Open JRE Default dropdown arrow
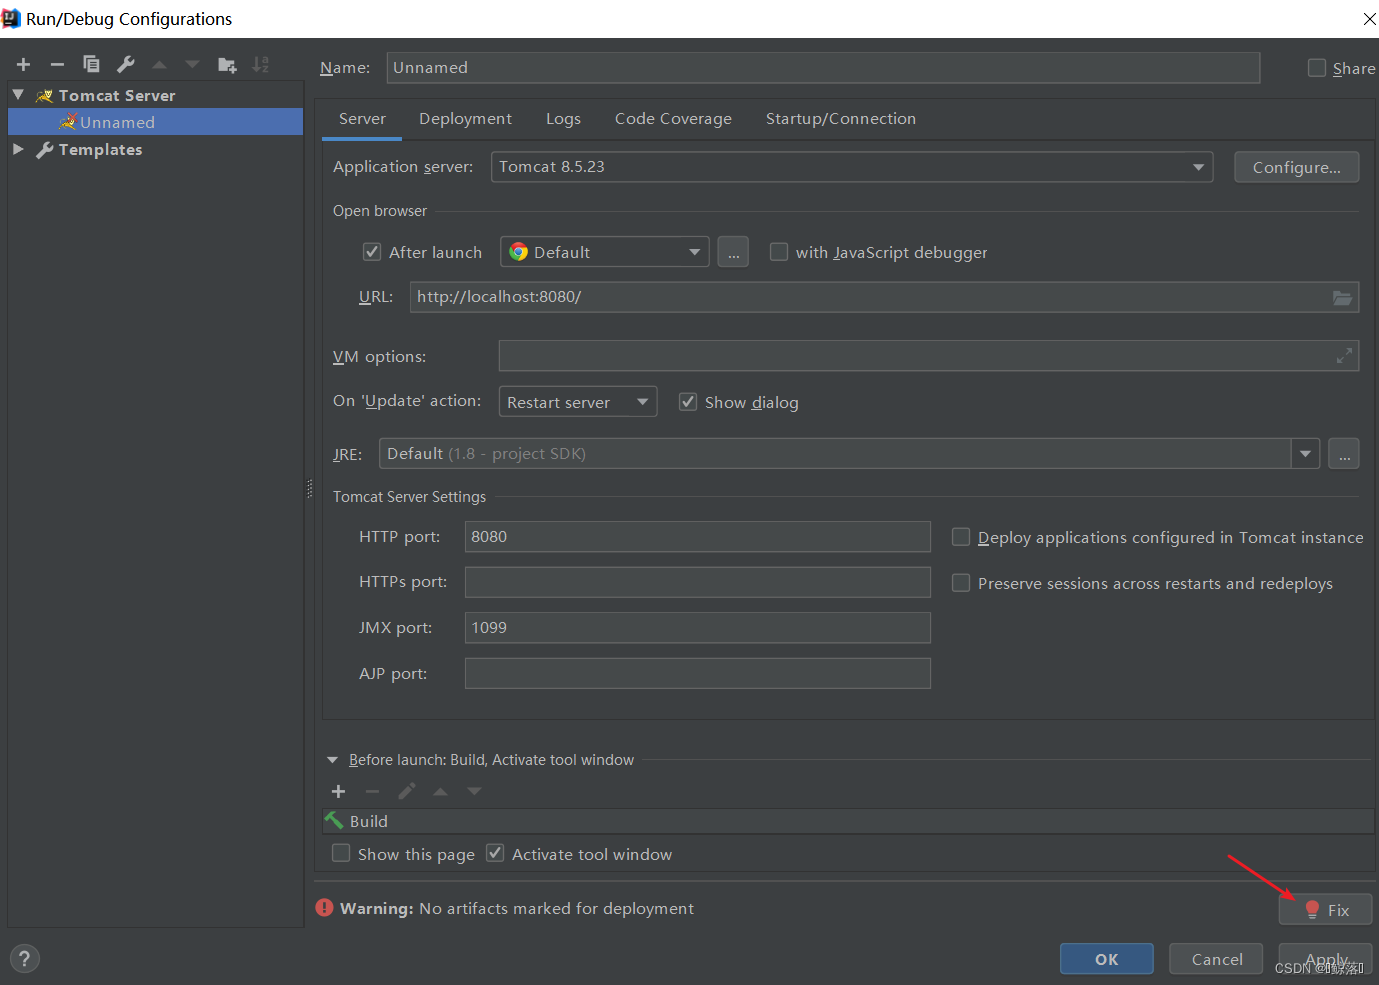Screen dimensions: 1379x985 [x=1305, y=454]
